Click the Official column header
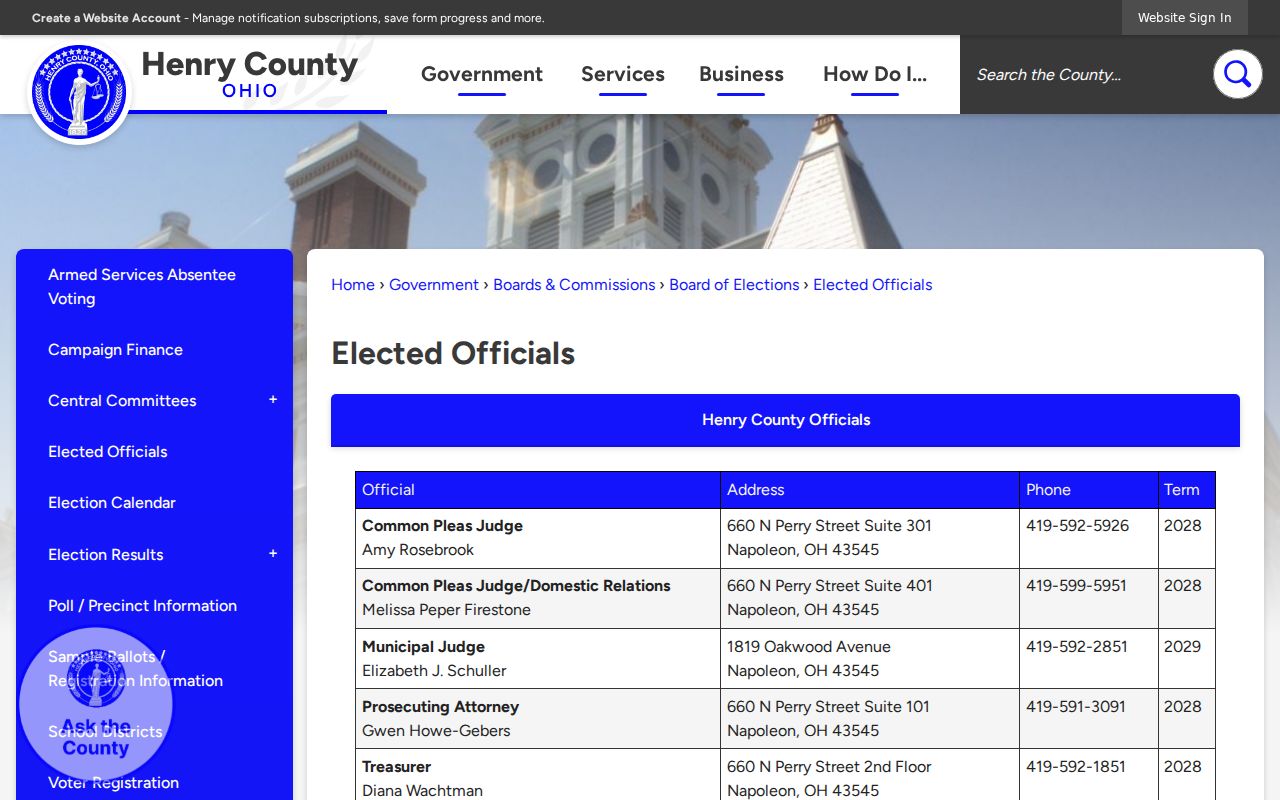The height and width of the screenshot is (800, 1280). pos(538,490)
